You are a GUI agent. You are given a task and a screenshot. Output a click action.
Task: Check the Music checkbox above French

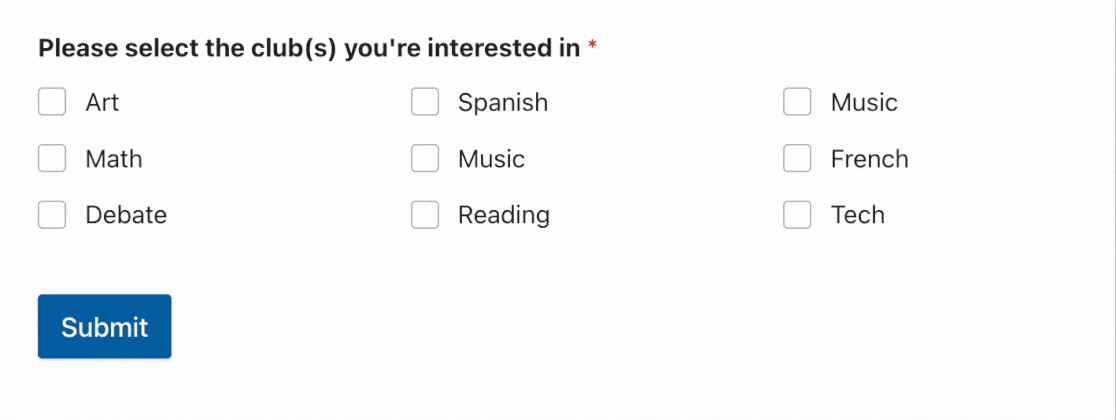(797, 102)
